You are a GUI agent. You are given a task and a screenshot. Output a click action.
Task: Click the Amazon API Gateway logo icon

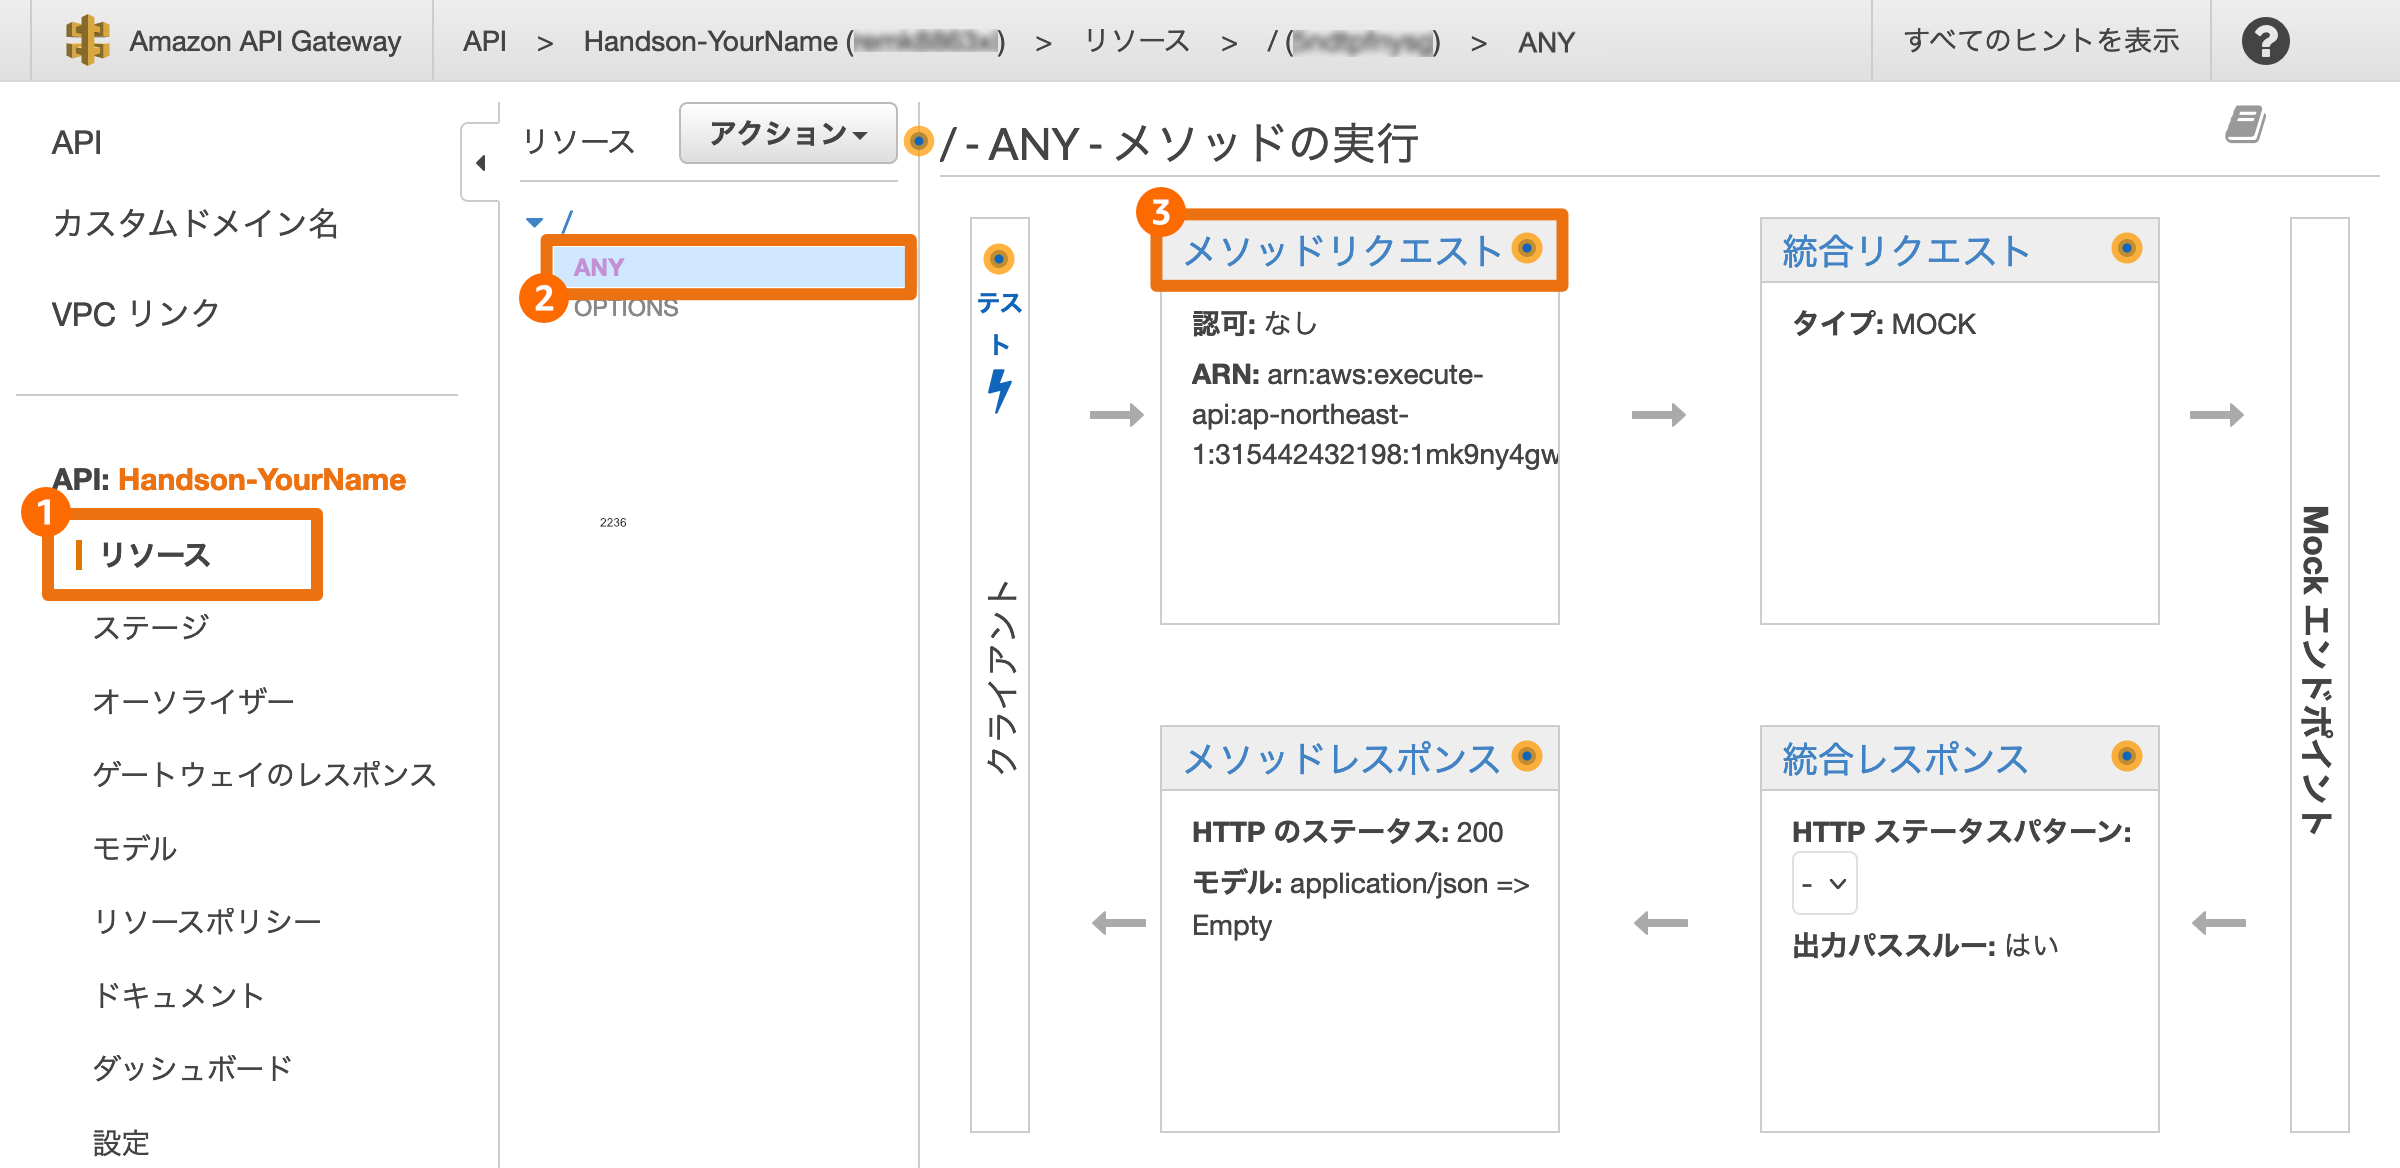tap(87, 40)
